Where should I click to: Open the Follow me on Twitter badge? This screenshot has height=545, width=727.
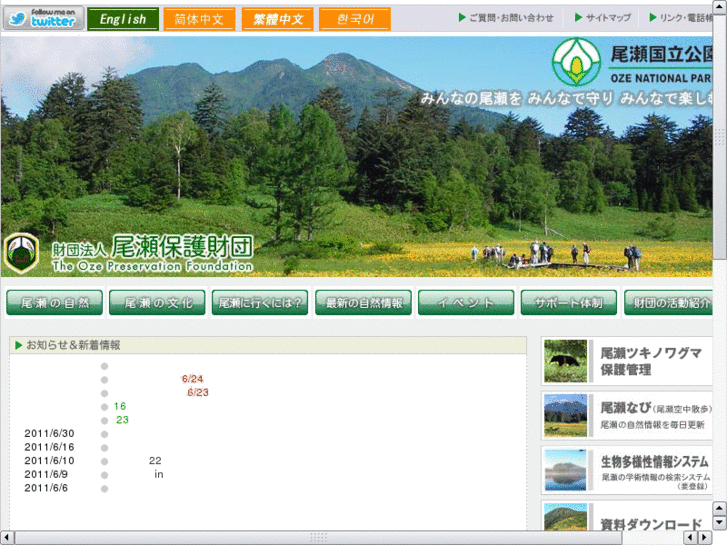44,19
